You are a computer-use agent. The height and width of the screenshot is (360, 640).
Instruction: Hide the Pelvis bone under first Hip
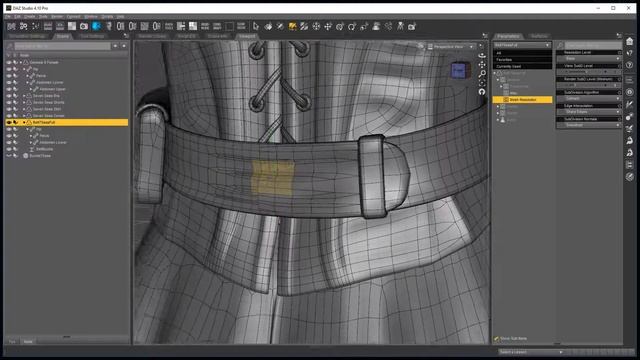click(x=9, y=76)
